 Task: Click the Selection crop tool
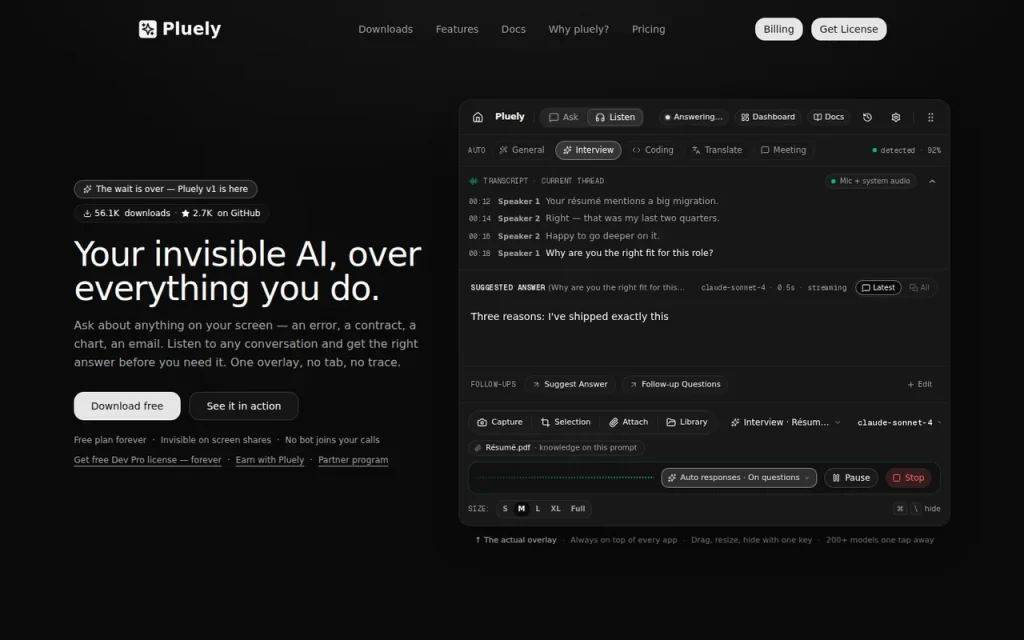pos(566,422)
